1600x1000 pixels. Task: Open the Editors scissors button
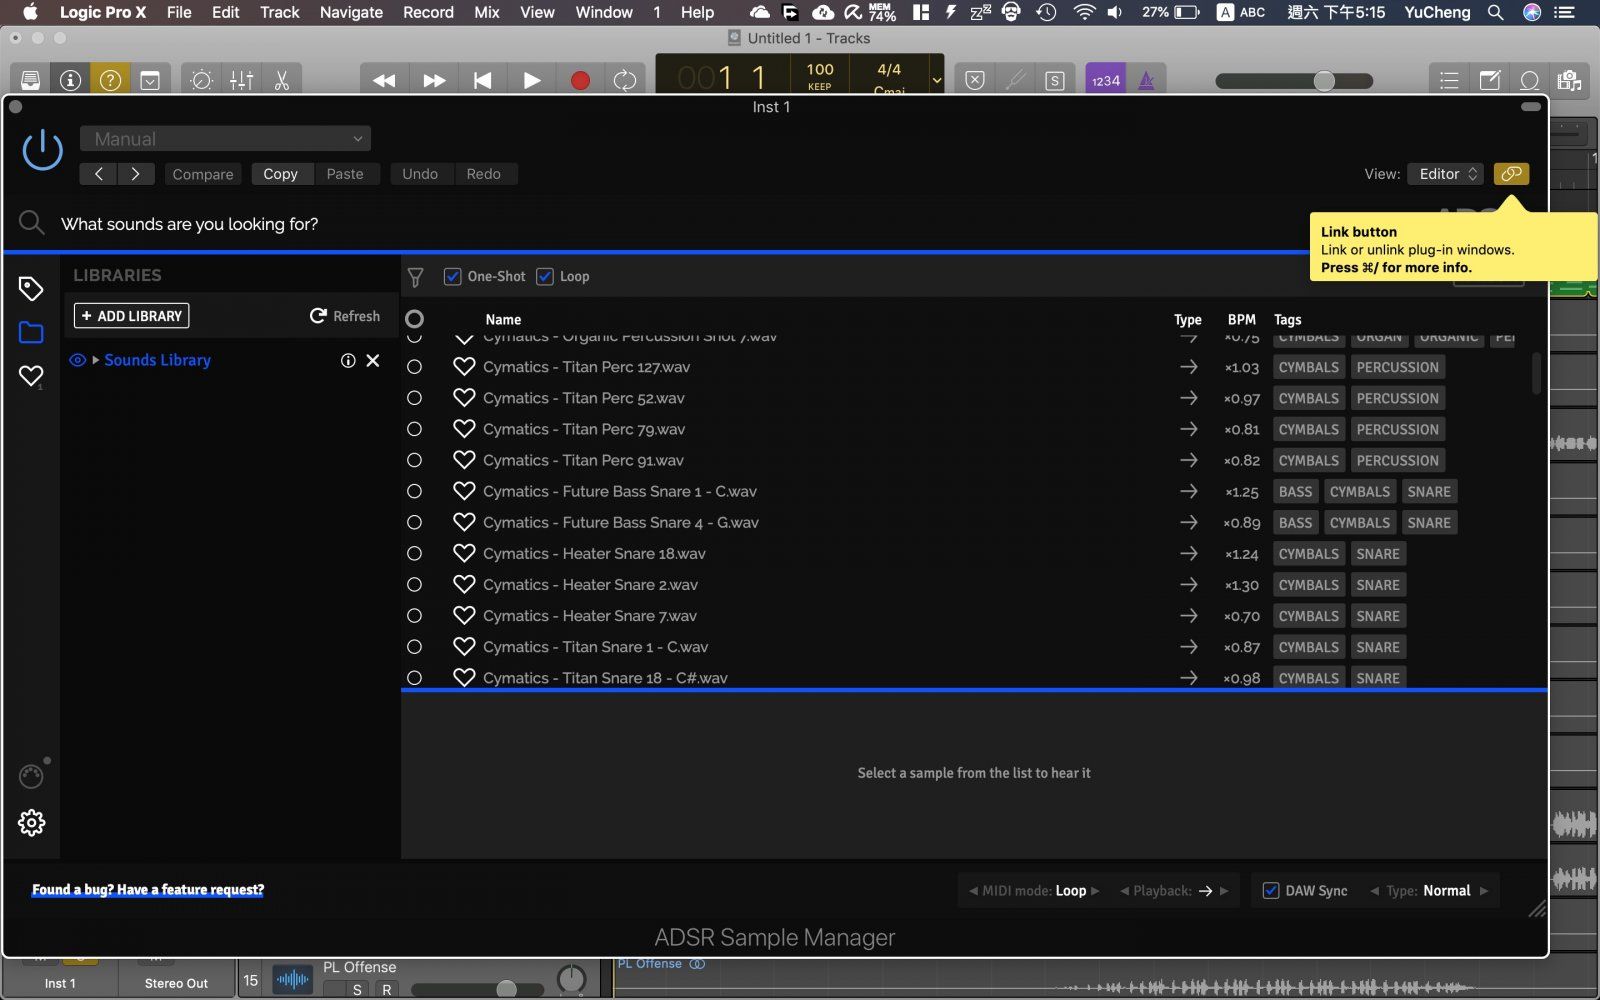(x=281, y=80)
